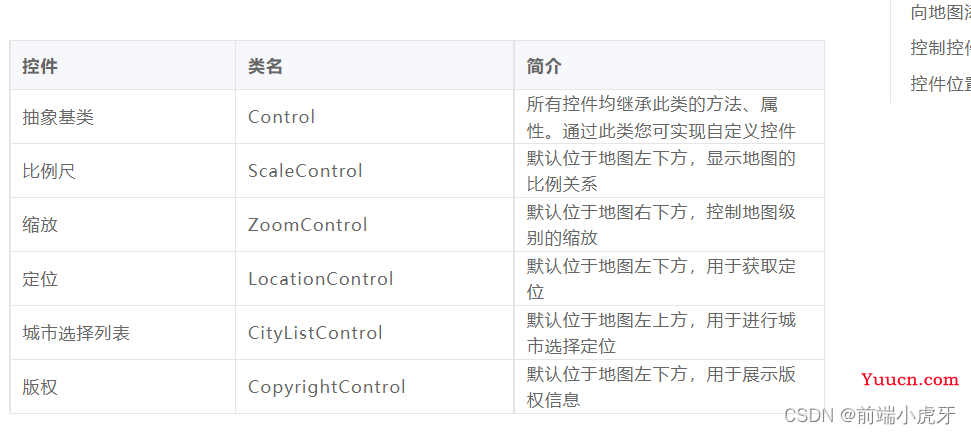The image size is (971, 434).
Task: Click the 抽象基类 row label
Action: (58, 117)
